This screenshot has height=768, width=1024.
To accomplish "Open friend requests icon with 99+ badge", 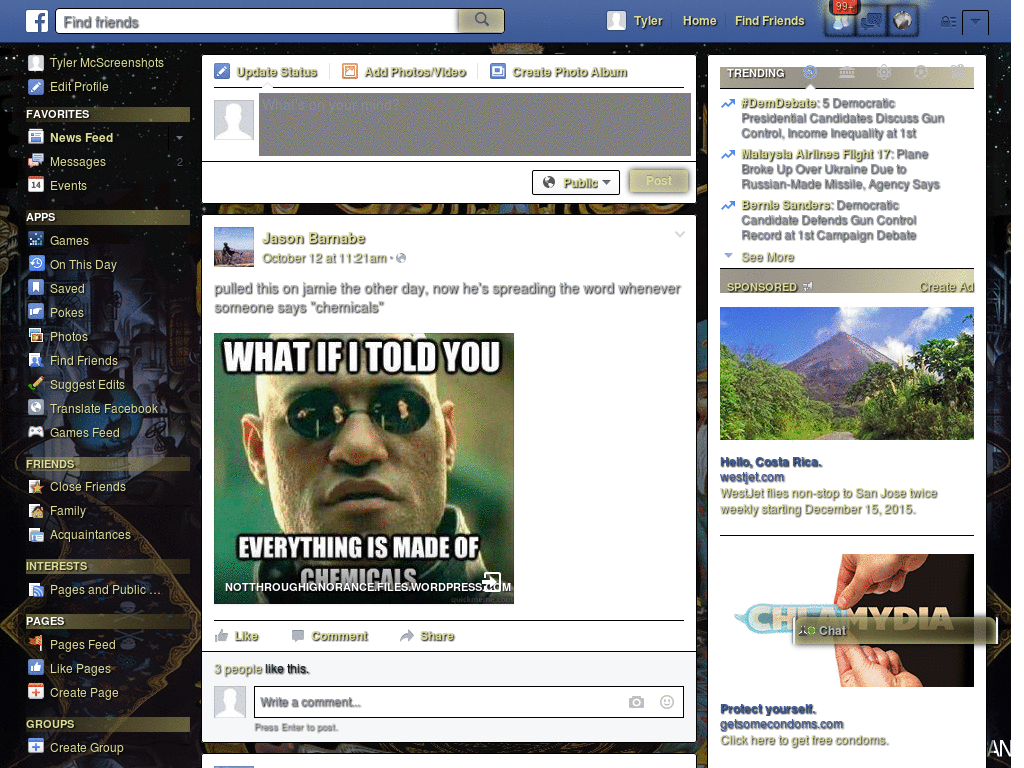I will pyautogui.click(x=840, y=20).
